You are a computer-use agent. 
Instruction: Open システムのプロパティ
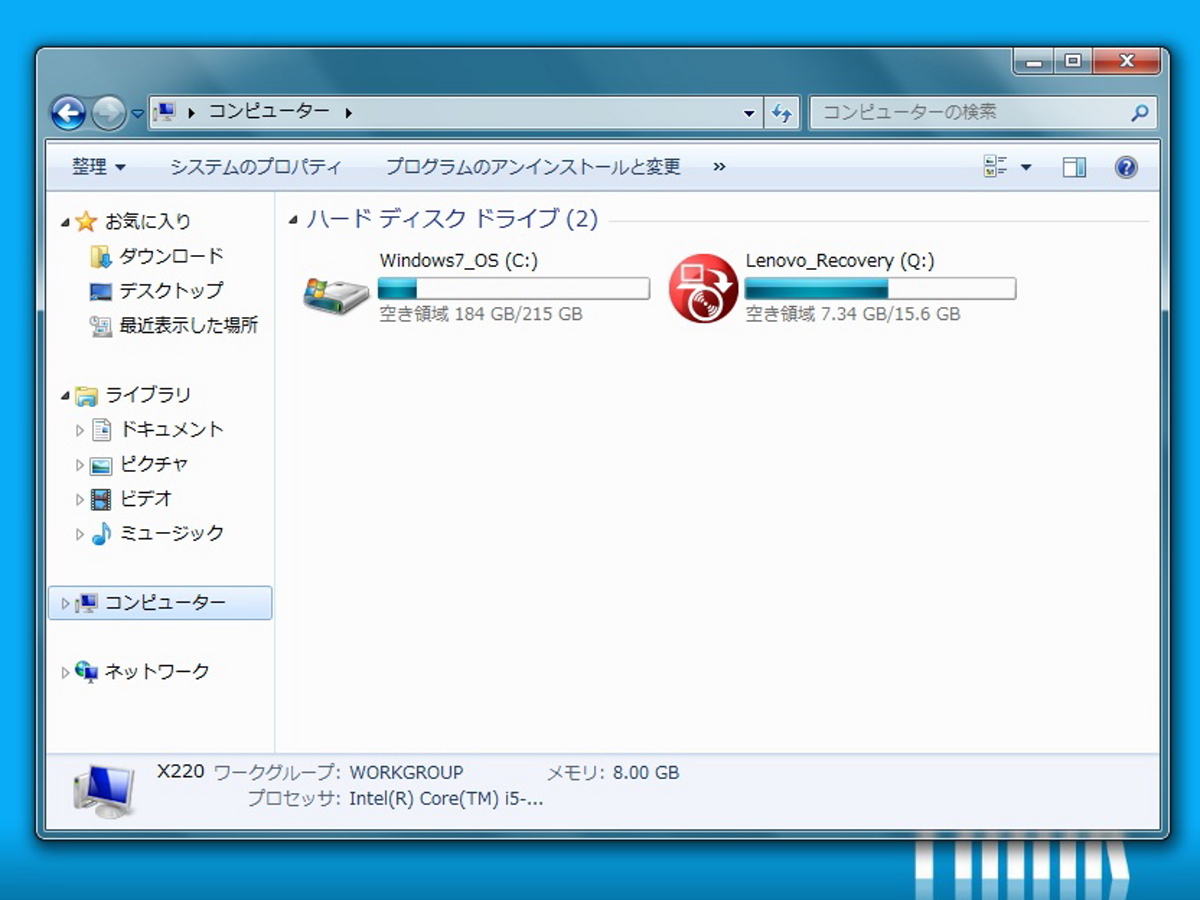point(255,167)
